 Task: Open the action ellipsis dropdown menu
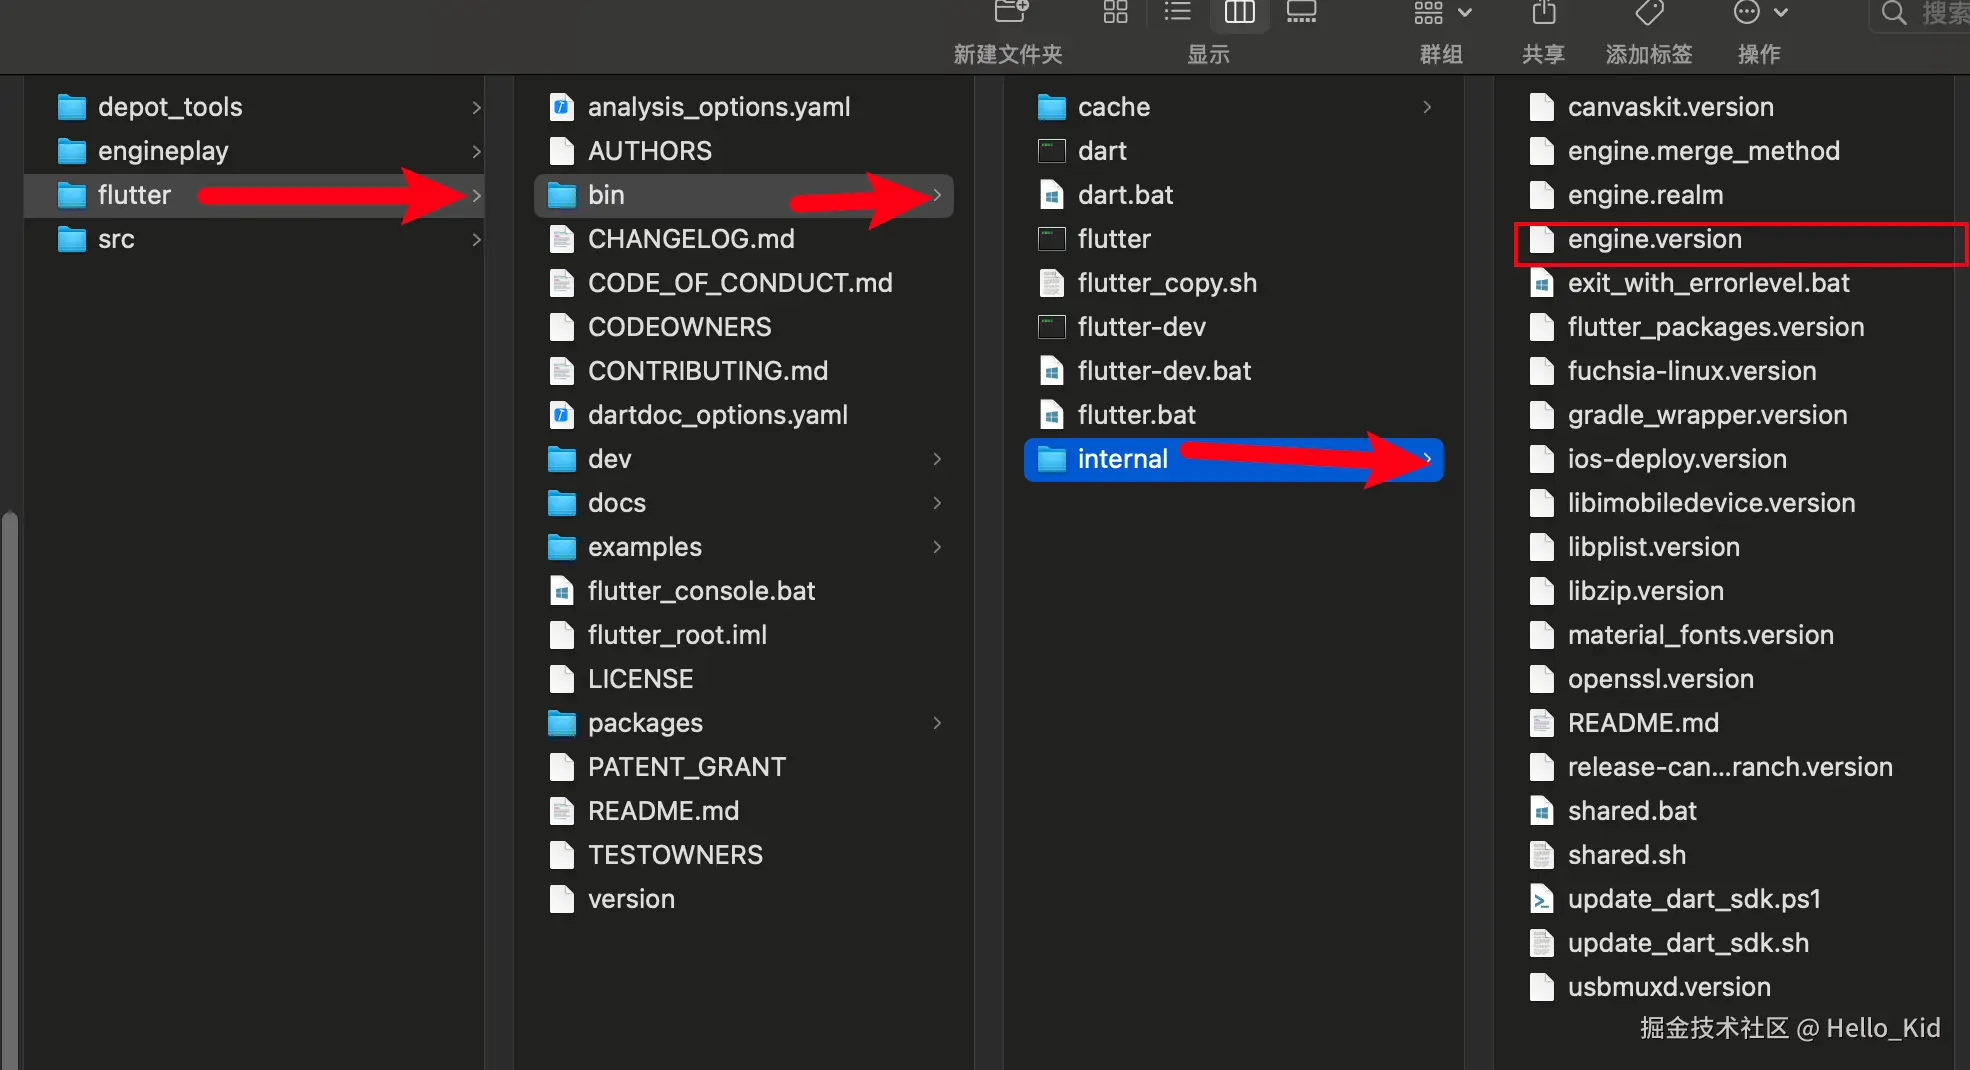click(1760, 12)
